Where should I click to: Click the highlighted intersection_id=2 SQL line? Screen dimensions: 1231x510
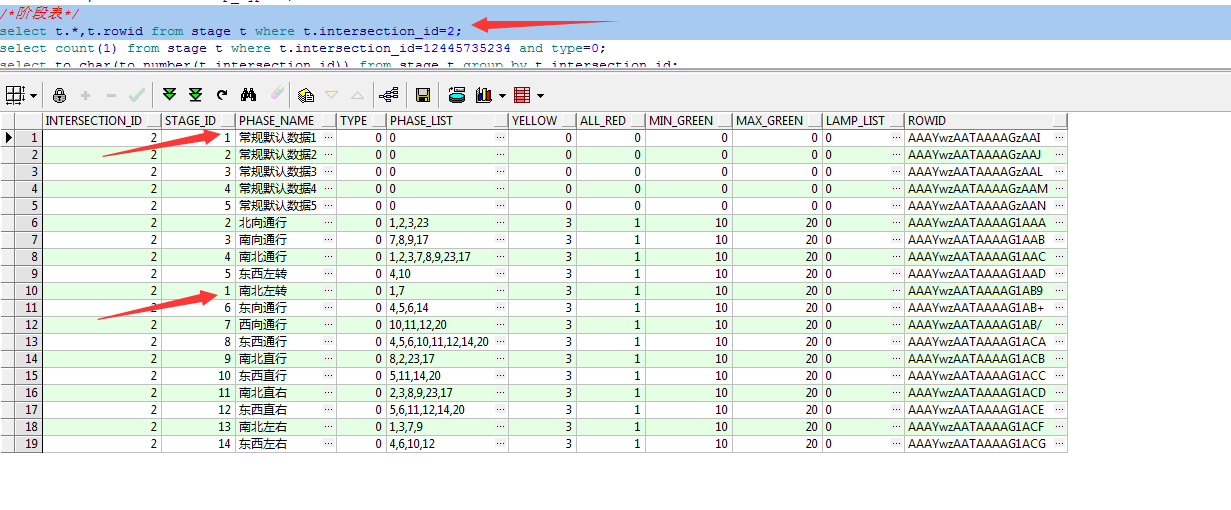(231, 31)
